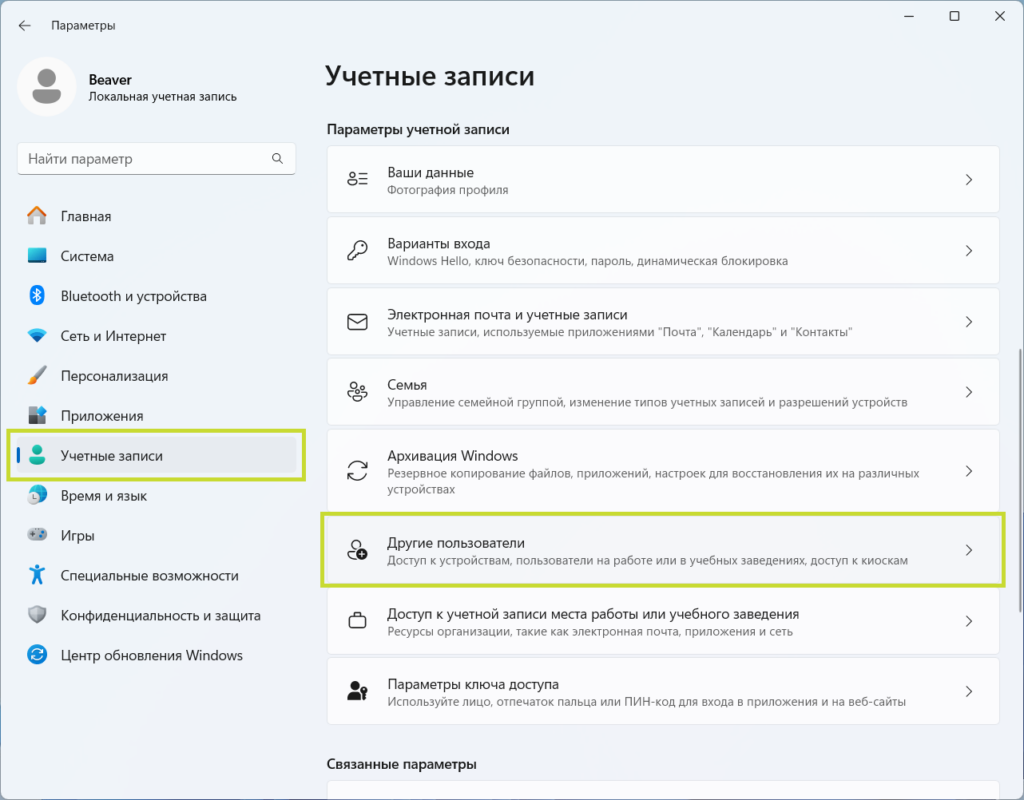Open the Семья settings card

pyautogui.click(x=663, y=392)
